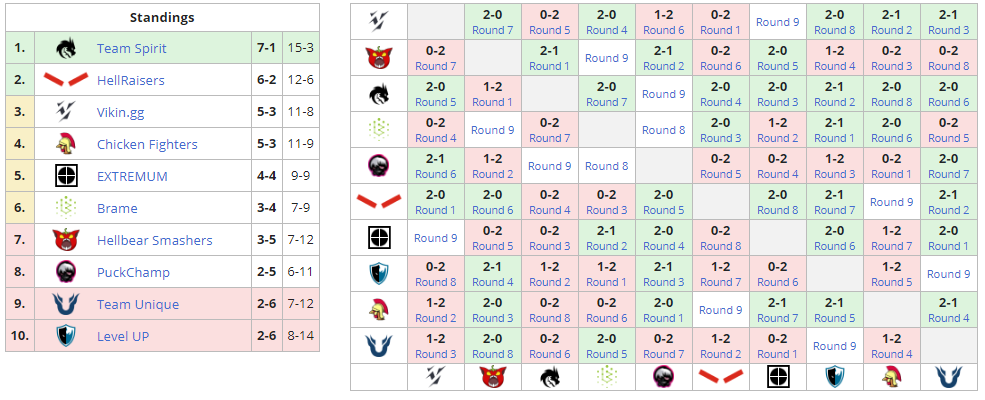Viewport: 985px width, 400px height.
Task: Open the Vikin.gg team name link
Action: click(120, 112)
